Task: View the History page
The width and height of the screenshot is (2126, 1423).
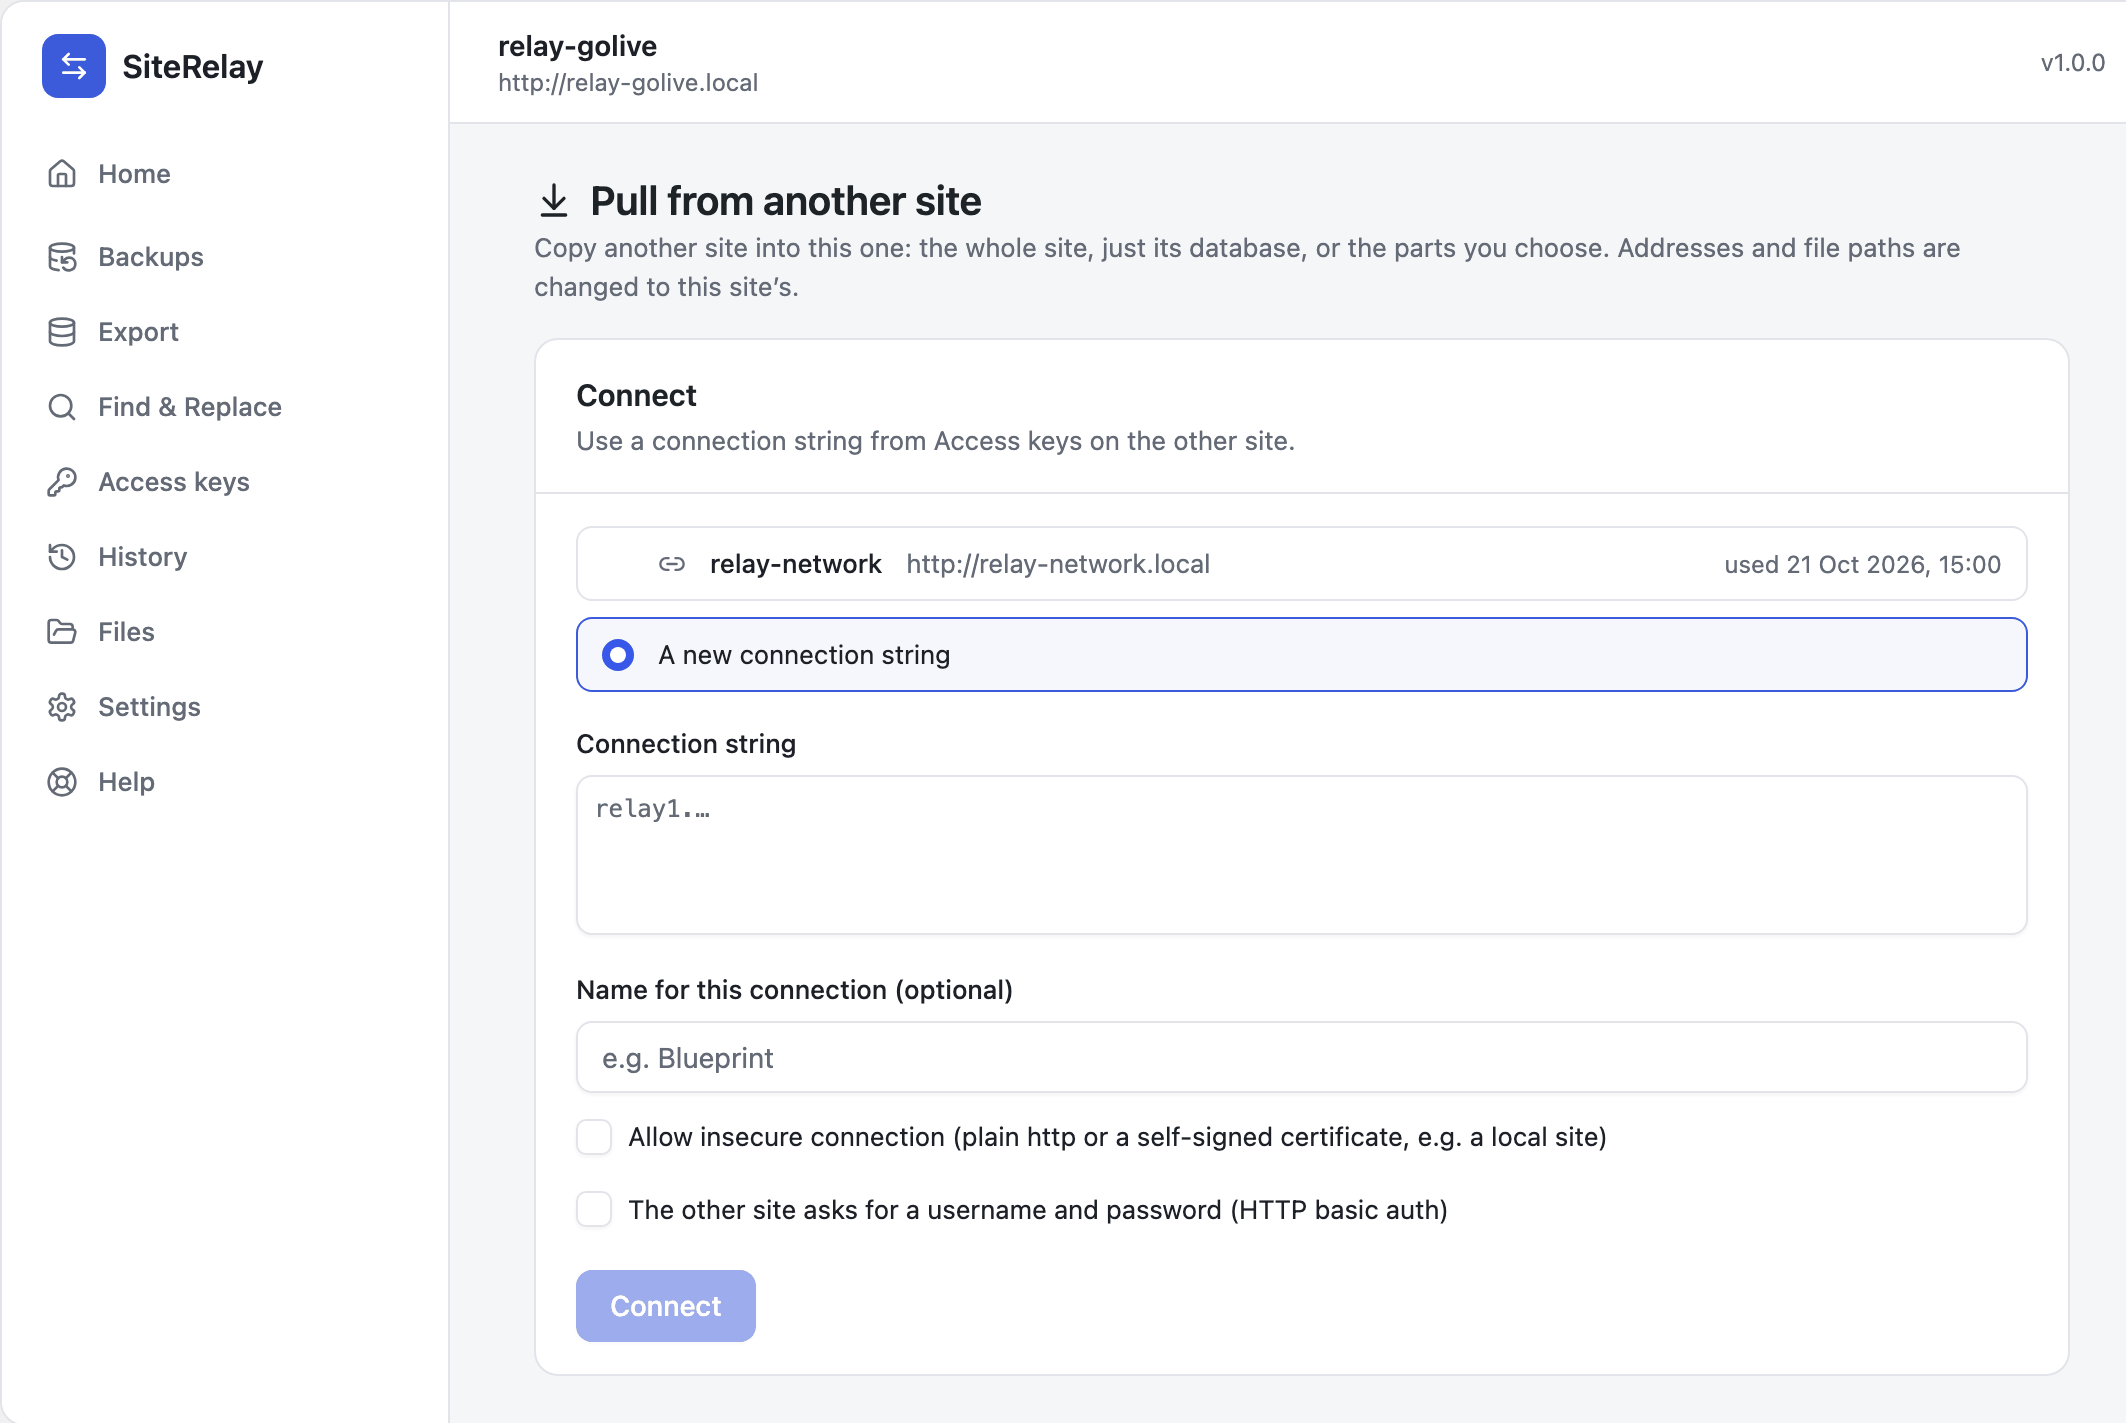Action: point(143,557)
